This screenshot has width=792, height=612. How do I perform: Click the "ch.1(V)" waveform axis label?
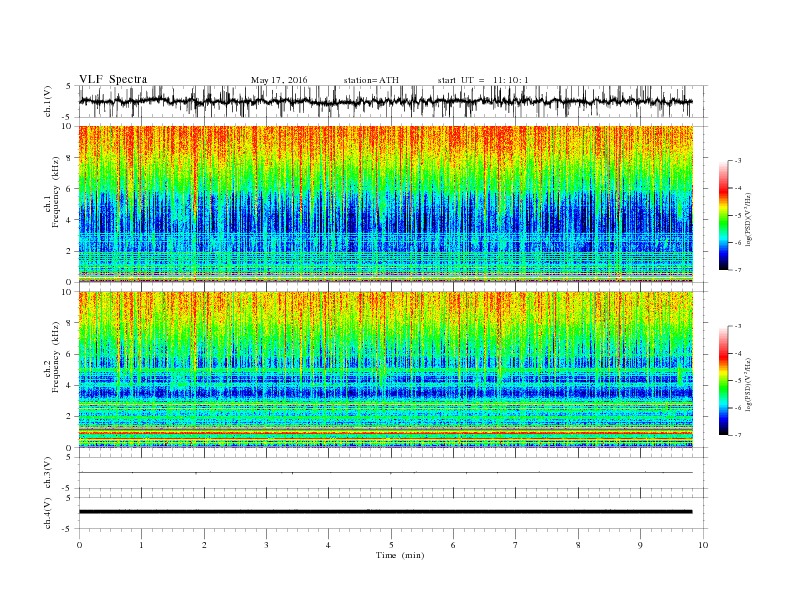48,101
